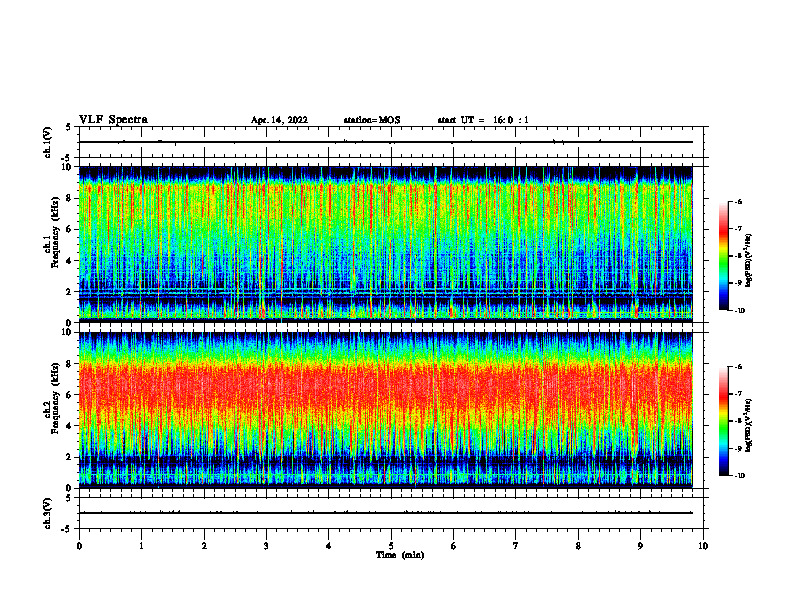Click time axis tick label "6"

(x=454, y=546)
